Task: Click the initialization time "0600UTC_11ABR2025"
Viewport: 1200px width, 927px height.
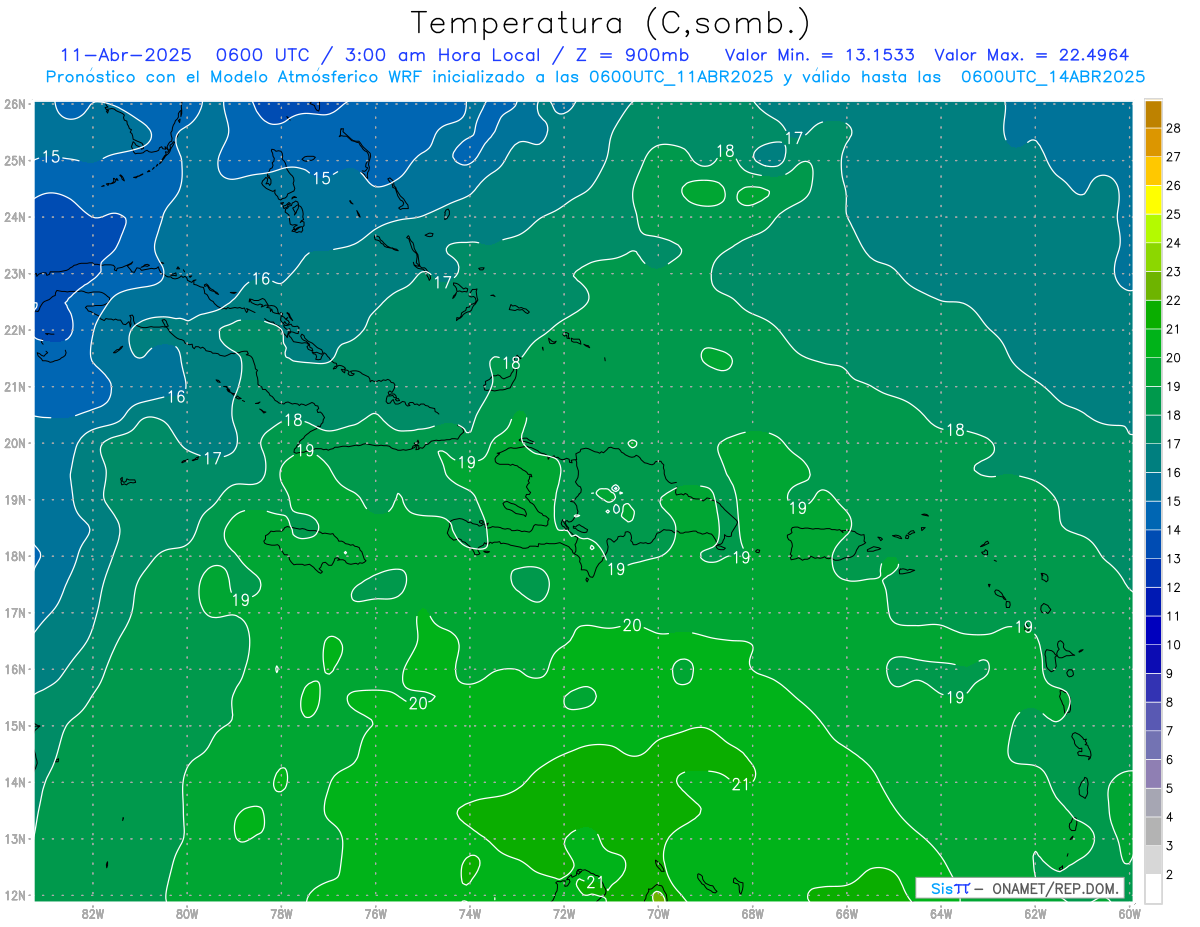Action: (x=681, y=77)
